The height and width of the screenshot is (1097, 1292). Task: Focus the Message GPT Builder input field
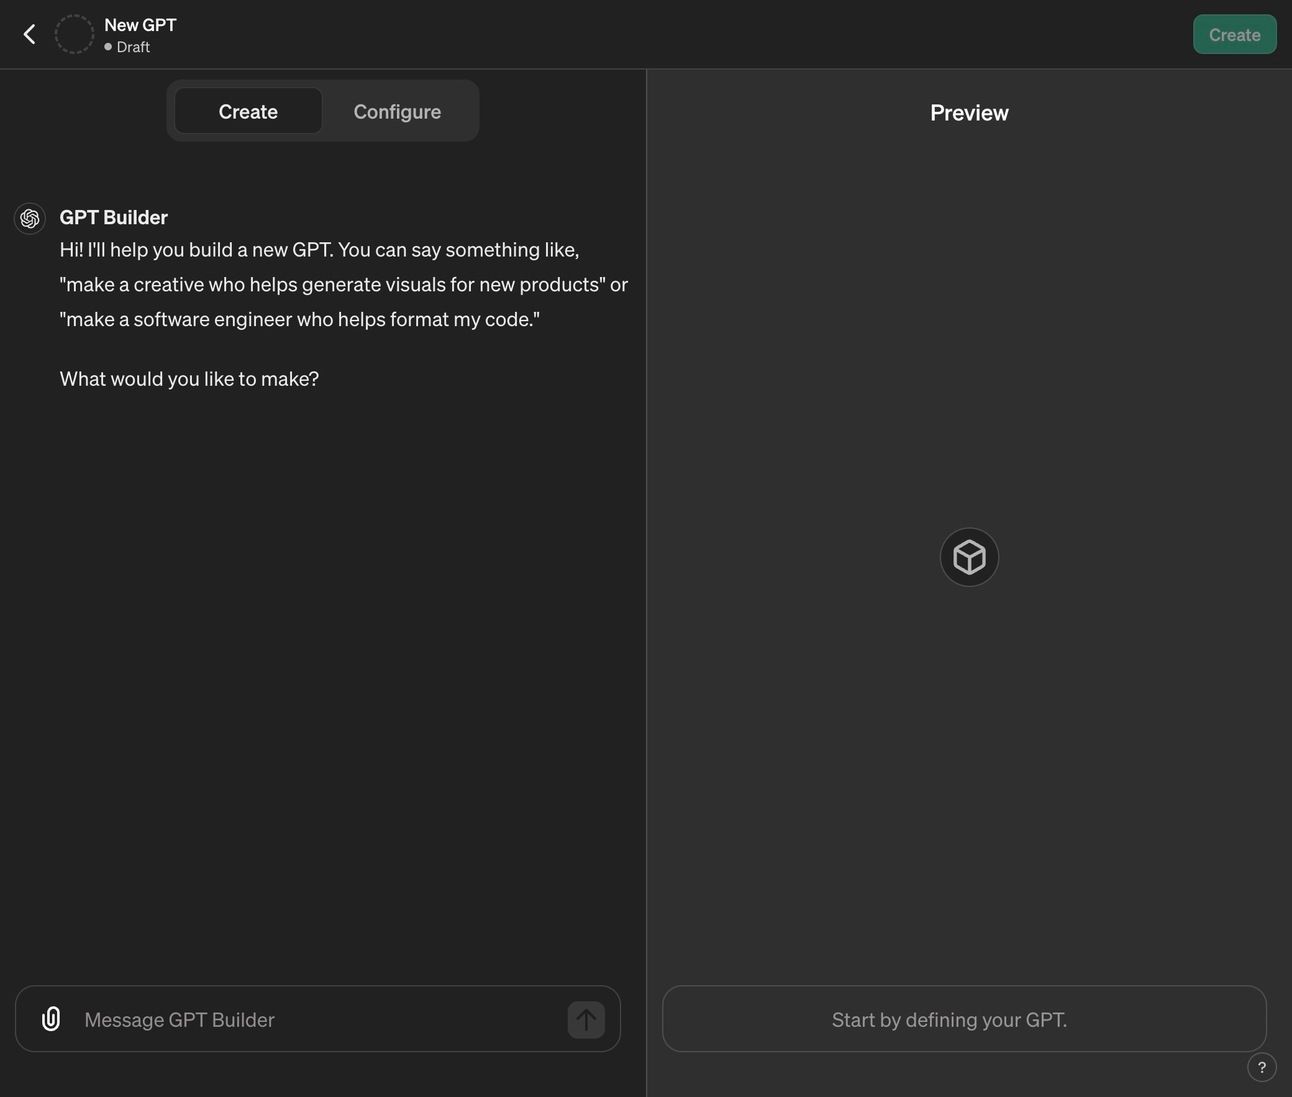[318, 1019]
